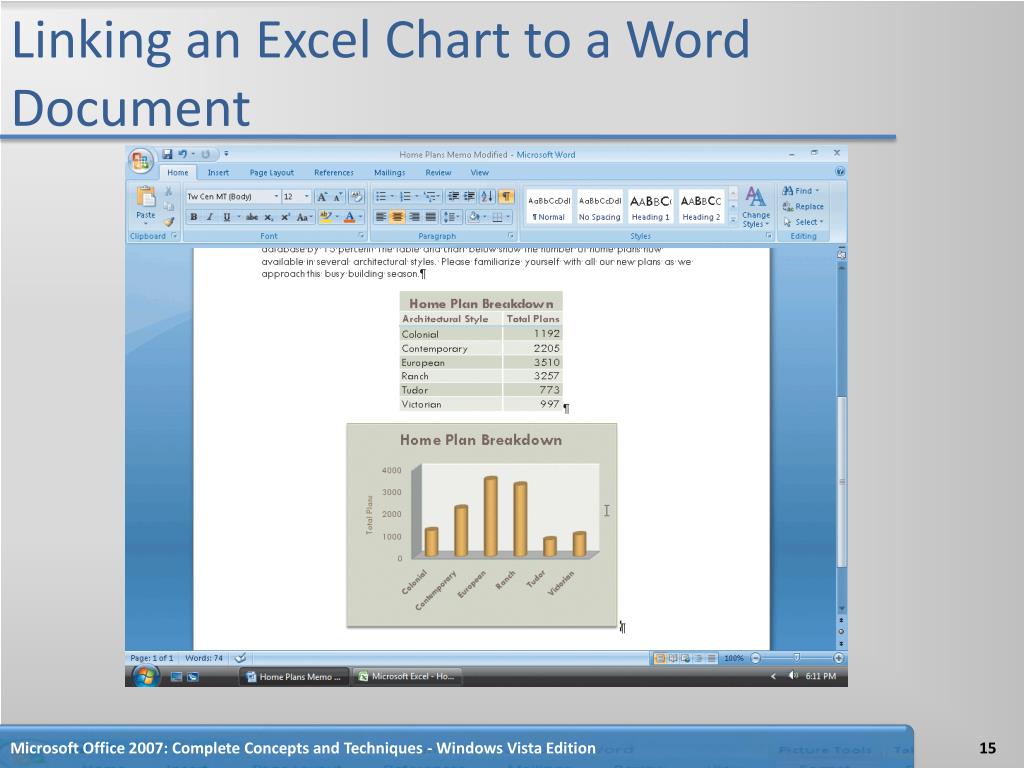Apply the Heading 2 style
This screenshot has width=1024, height=768.
[x=701, y=208]
